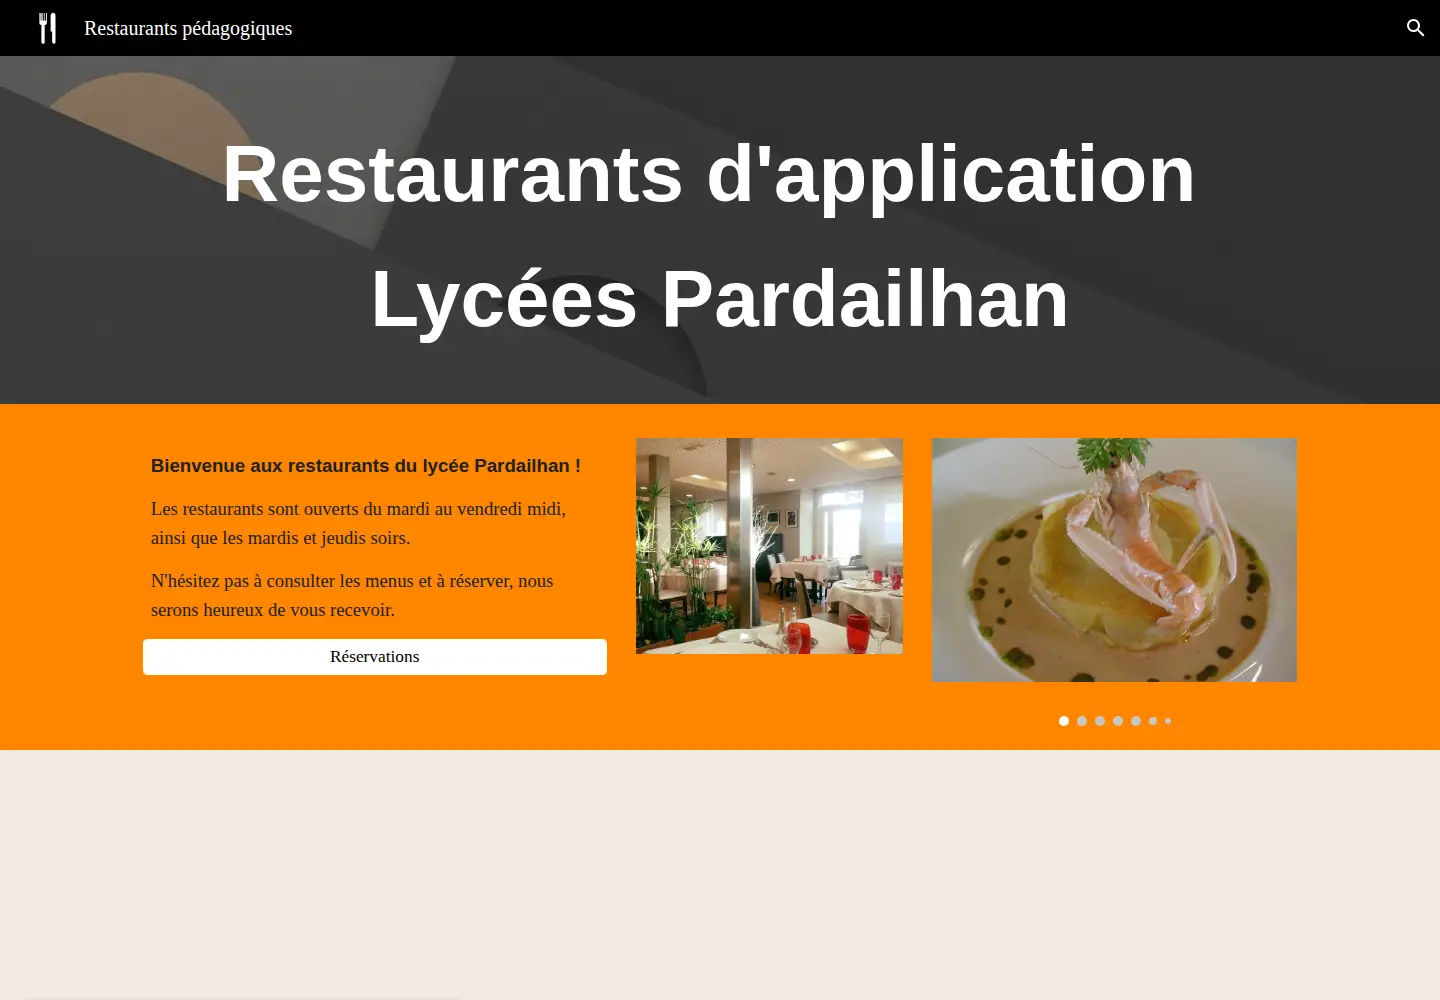Select the first carousel dot
1440x1000 pixels.
tap(1064, 721)
